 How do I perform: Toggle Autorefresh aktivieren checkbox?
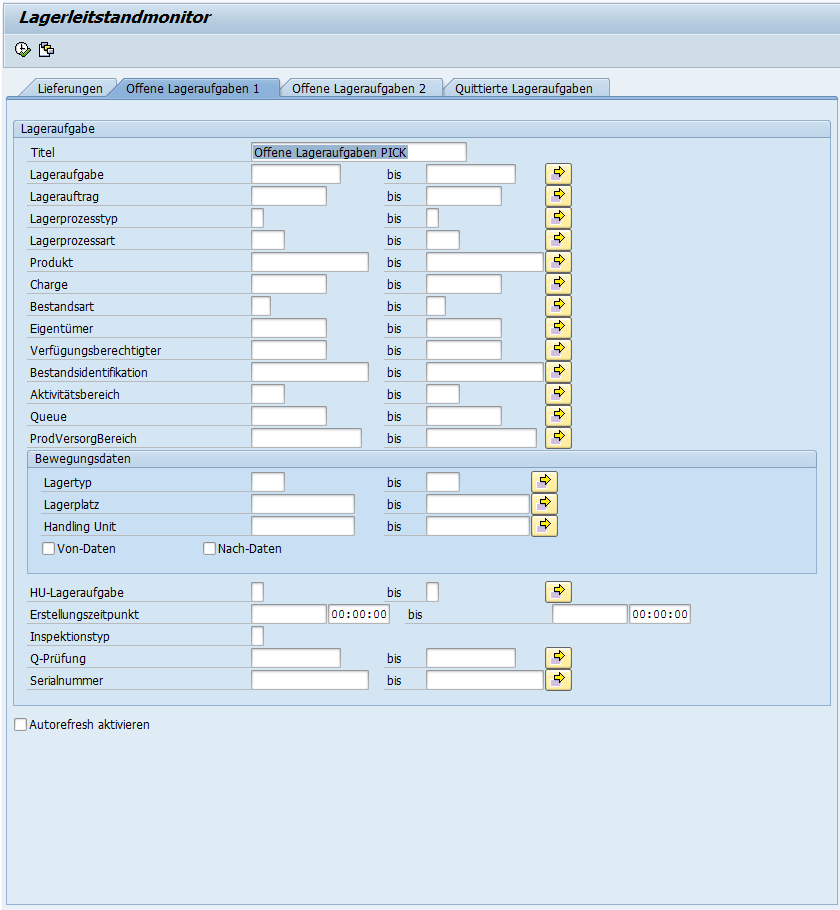(x=21, y=725)
